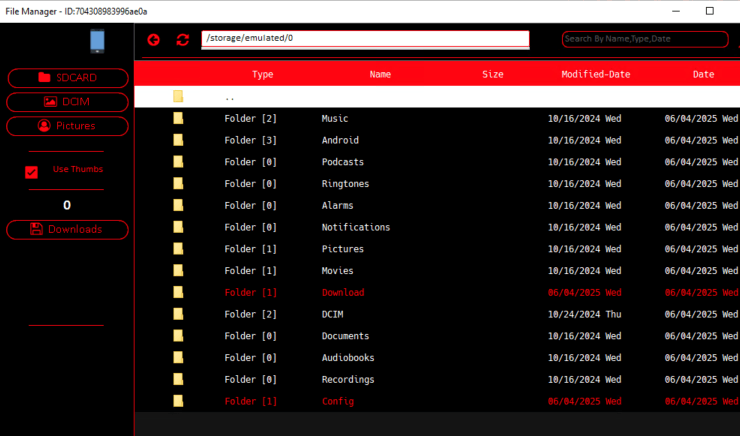Viewport: 740px width, 436px height.
Task: Click the back arrow icon
Action: [x=153, y=40]
